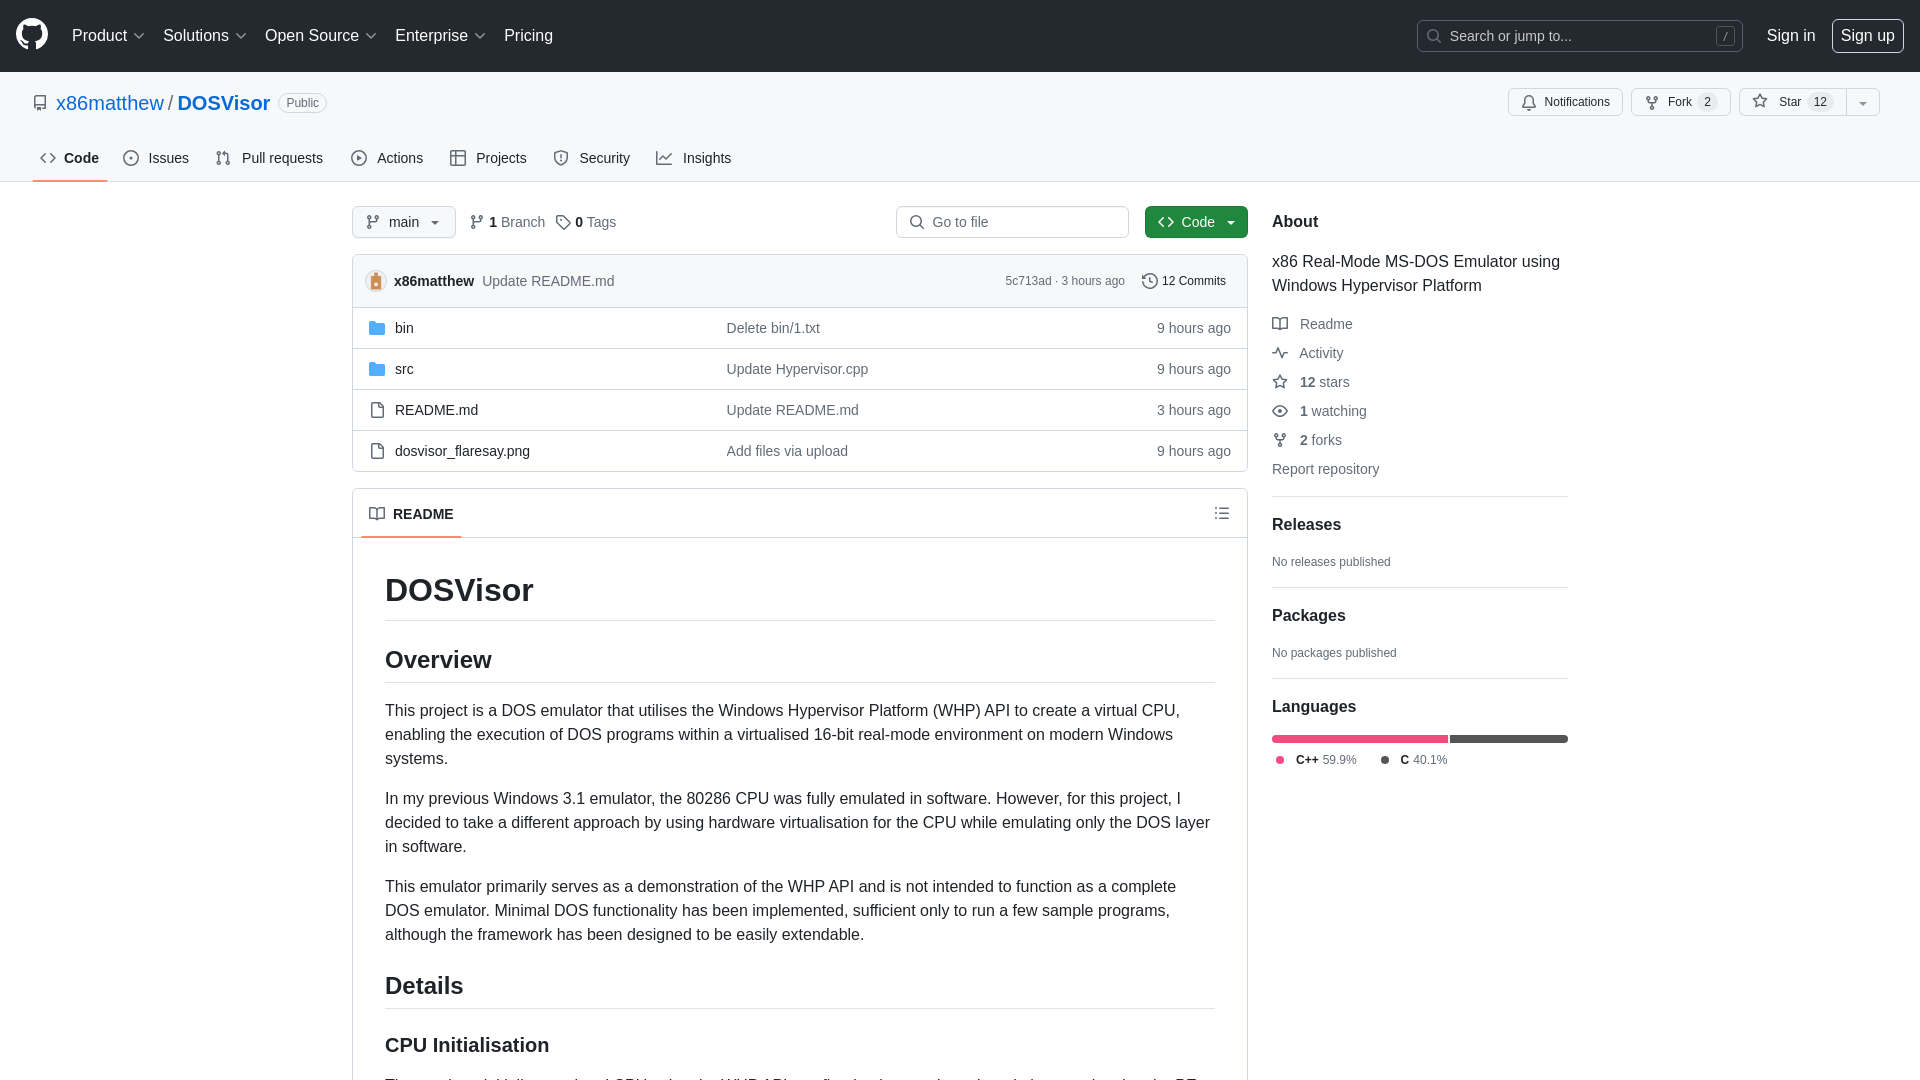Open the GitHub home logo
Viewport: 1920px width, 1080px height.
click(32, 35)
